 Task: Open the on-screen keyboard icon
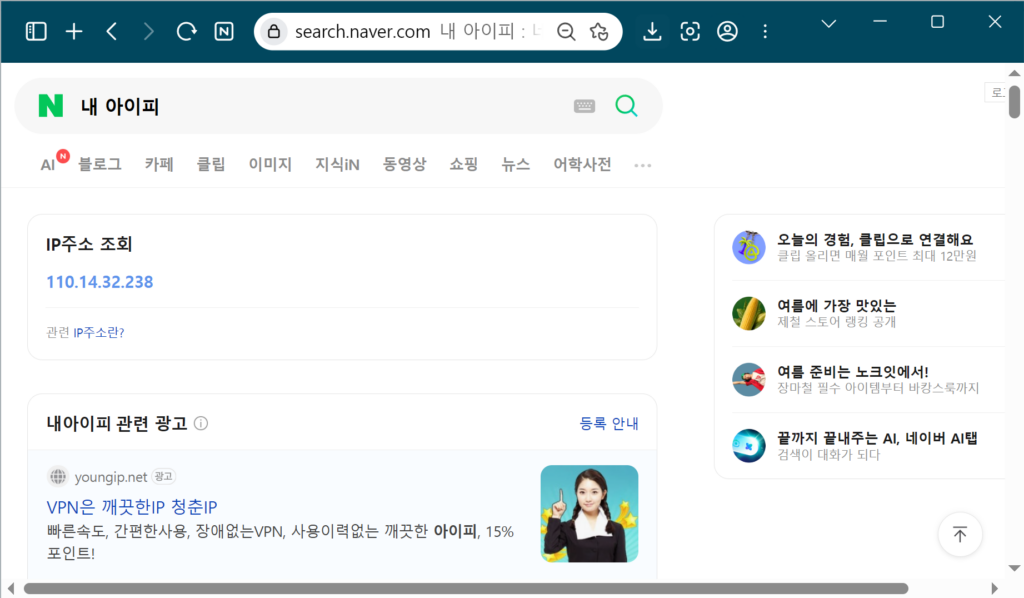(x=584, y=106)
